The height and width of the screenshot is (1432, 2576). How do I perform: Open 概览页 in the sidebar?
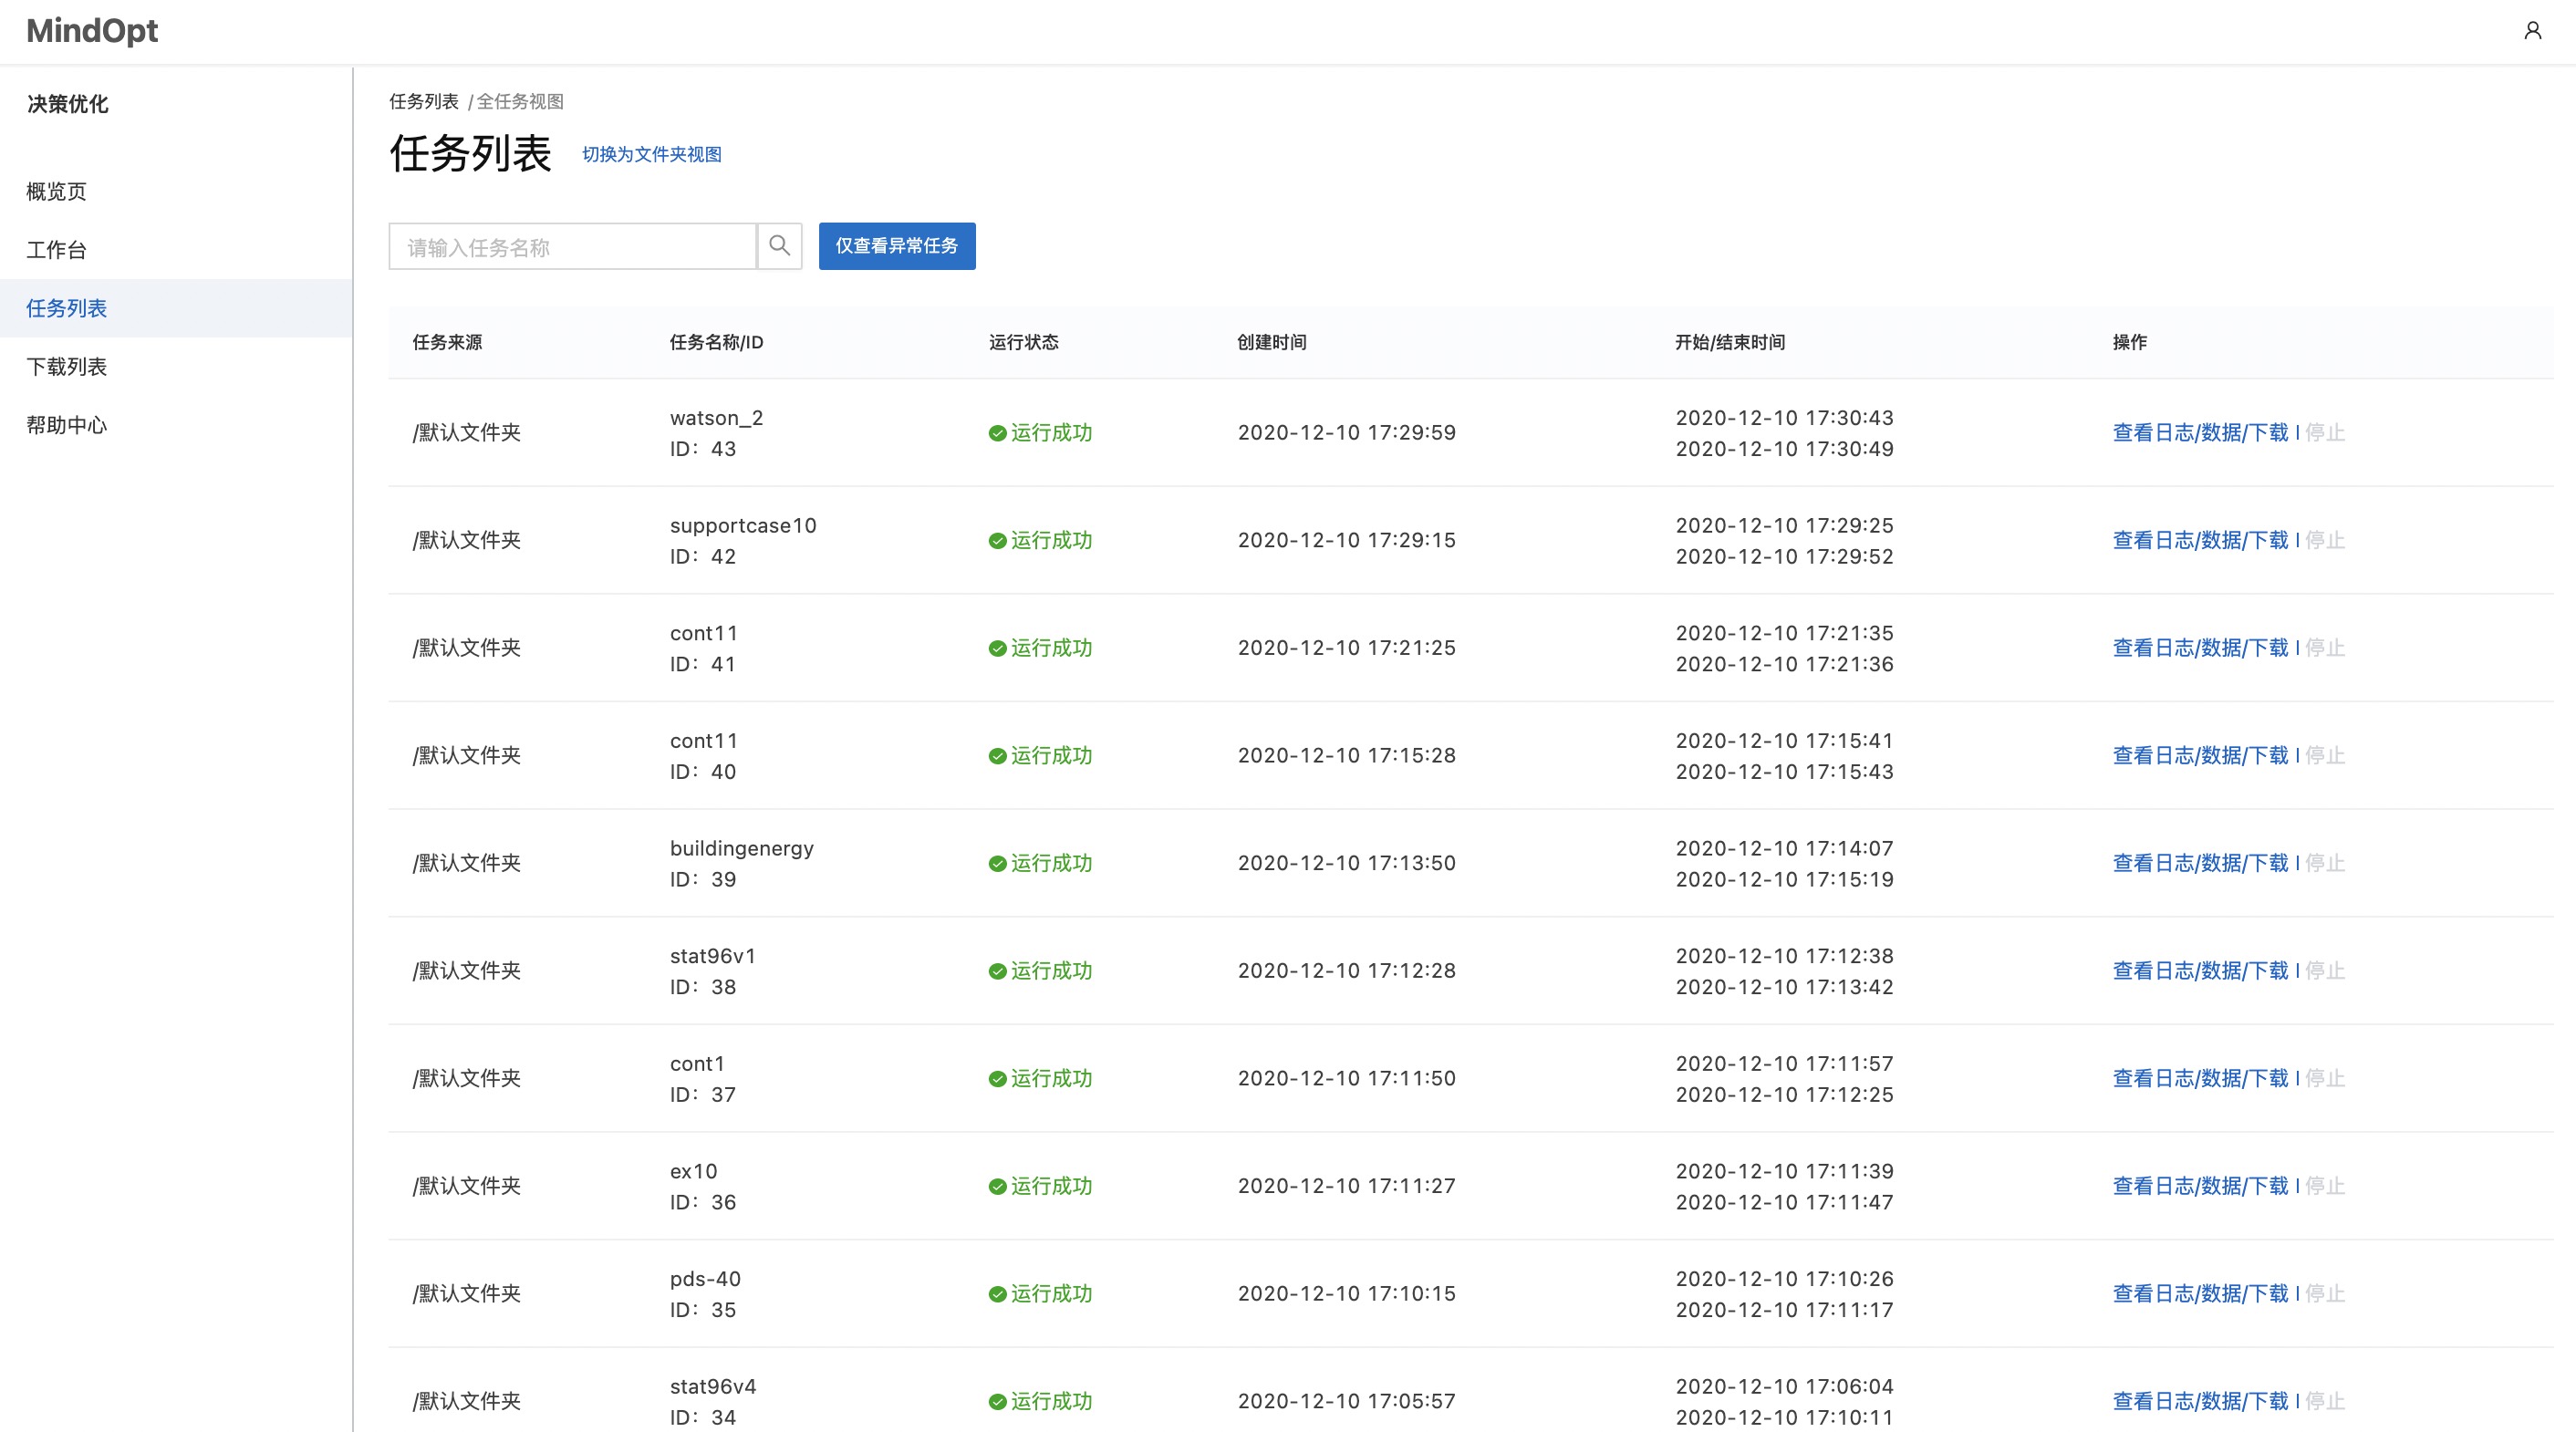coord(56,191)
